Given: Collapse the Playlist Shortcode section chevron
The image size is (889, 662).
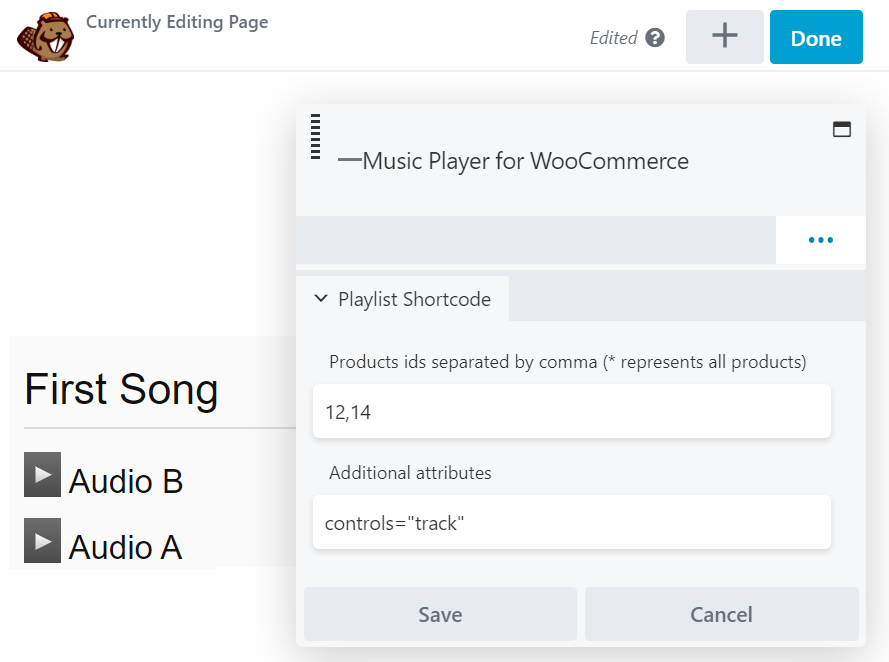Looking at the screenshot, I should [x=321, y=298].
